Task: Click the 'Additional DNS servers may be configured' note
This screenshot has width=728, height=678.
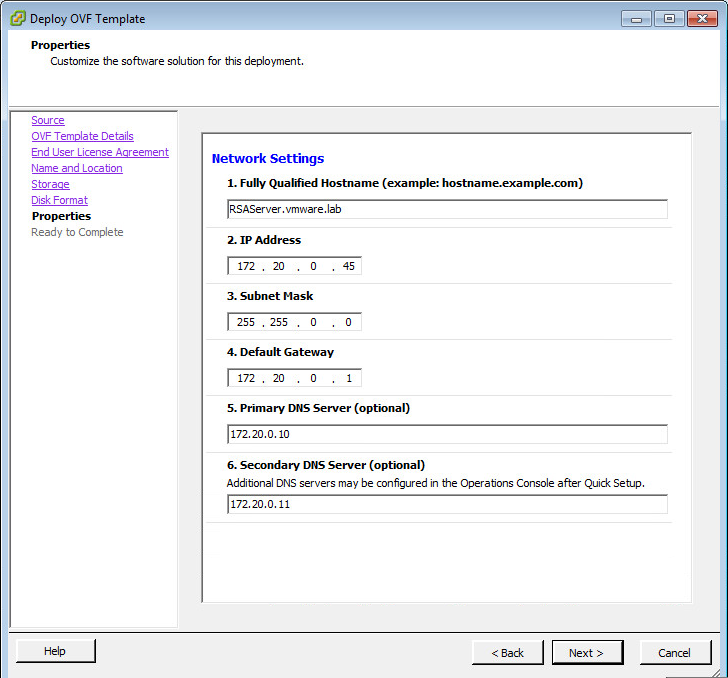Action: point(436,483)
